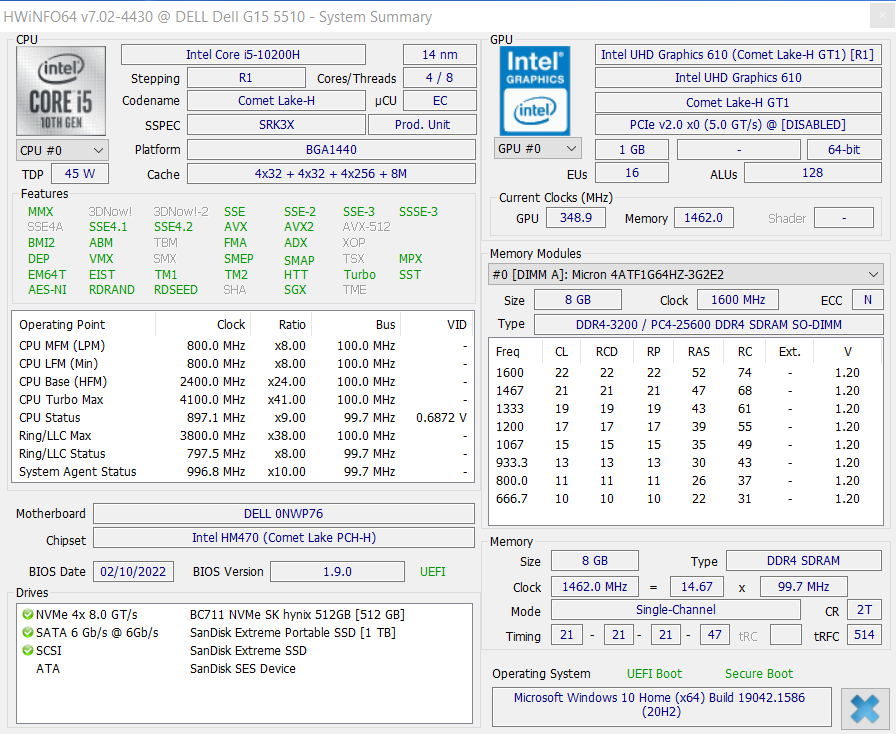Click the green check icon beside SCSI drive
The image size is (896, 734).
28,651
